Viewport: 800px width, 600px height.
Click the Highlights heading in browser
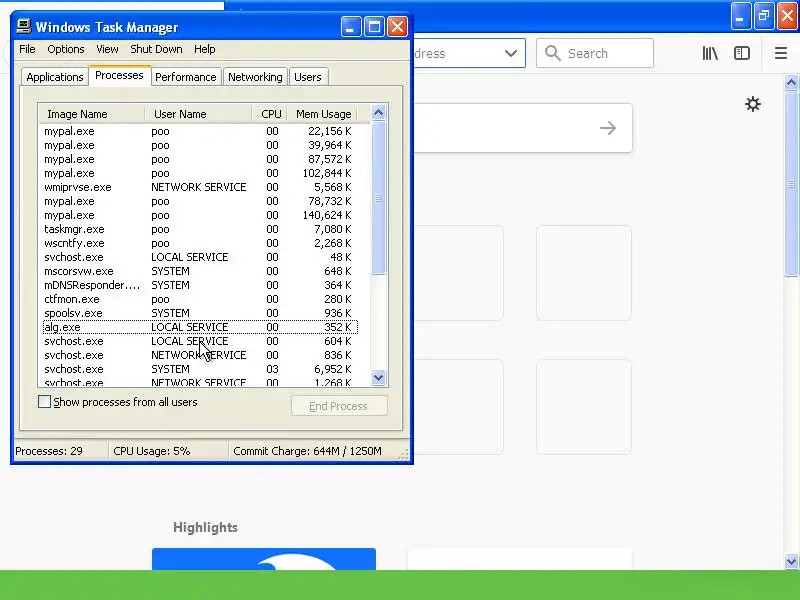pos(205,527)
